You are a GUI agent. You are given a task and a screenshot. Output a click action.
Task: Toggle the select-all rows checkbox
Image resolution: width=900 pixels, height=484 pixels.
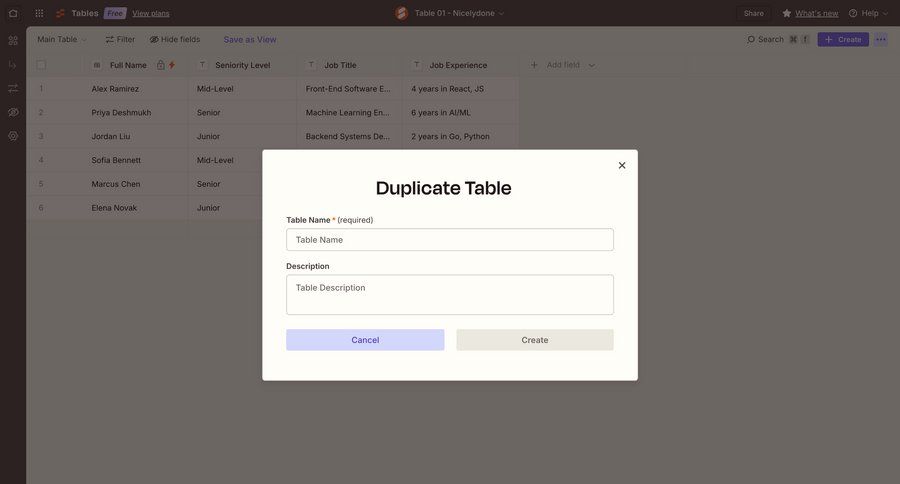pos(41,65)
